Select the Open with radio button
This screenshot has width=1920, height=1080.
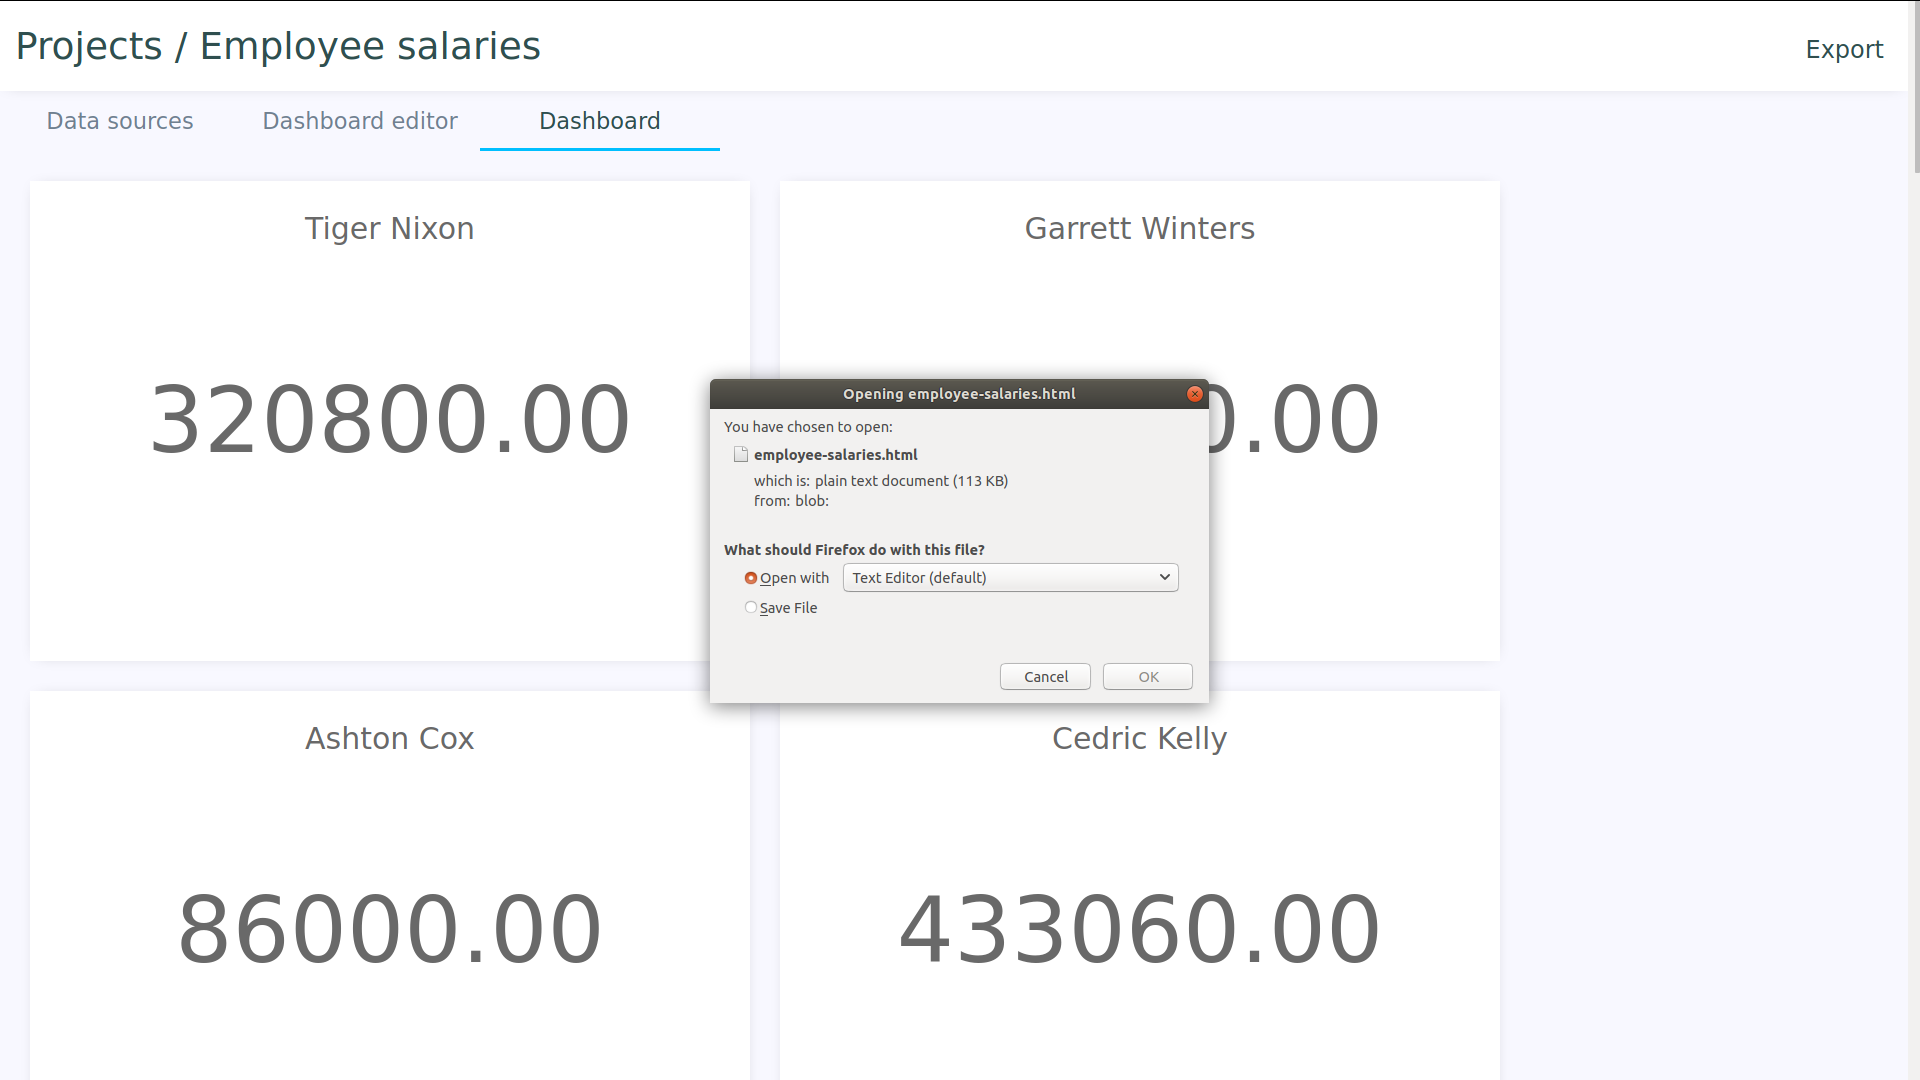(x=751, y=578)
